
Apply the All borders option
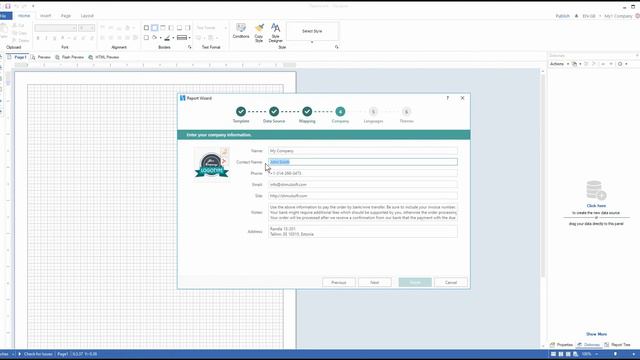pos(146,28)
